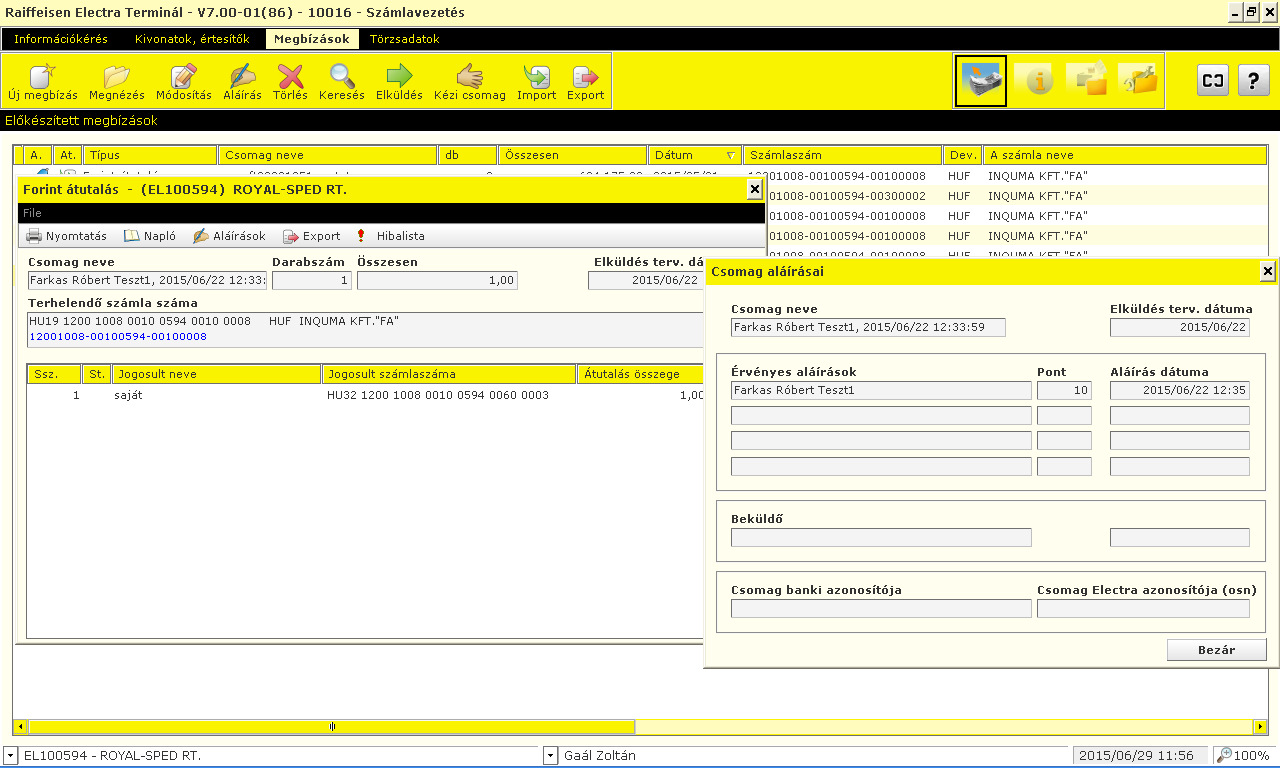
Task: Sign with the Aláírás toolbar icon
Action: (x=242, y=82)
